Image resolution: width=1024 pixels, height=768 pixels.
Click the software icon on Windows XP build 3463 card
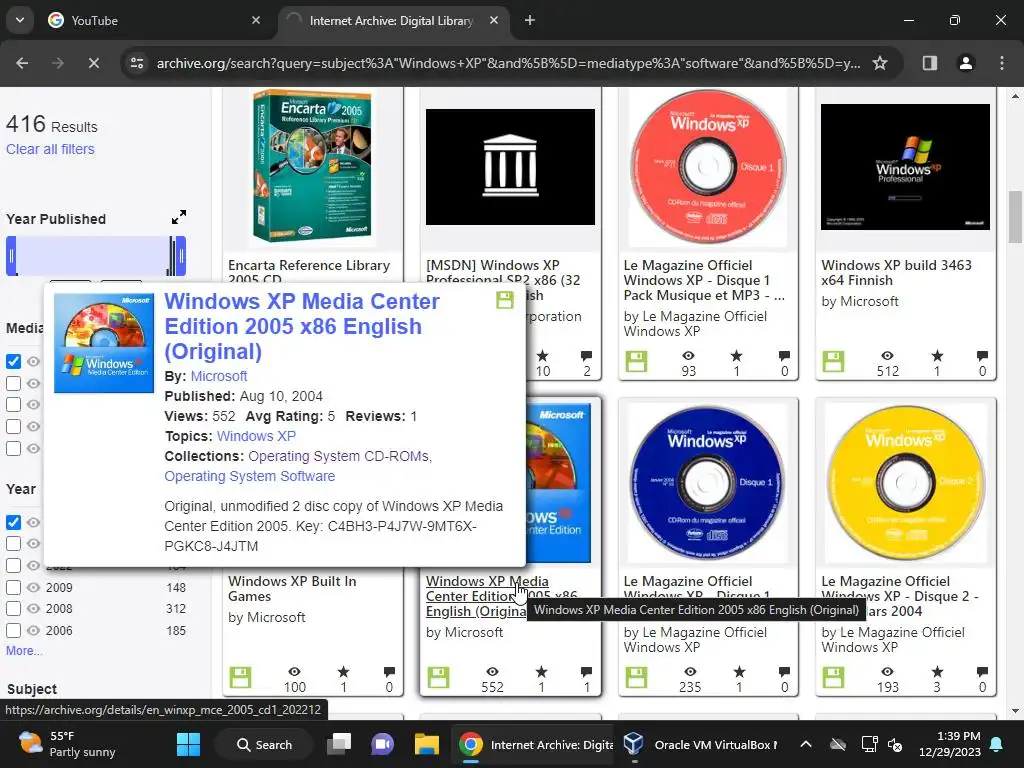pos(833,361)
